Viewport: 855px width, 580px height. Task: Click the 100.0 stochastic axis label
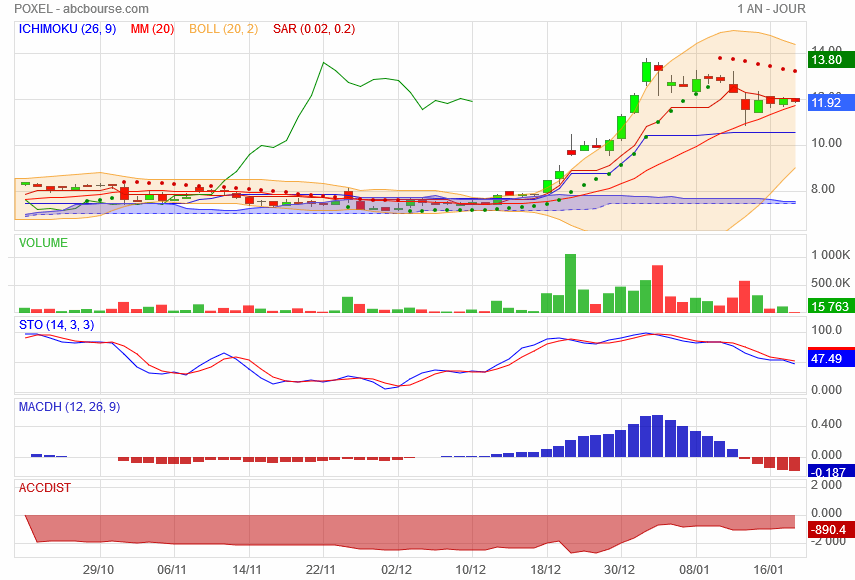pyautogui.click(x=827, y=330)
